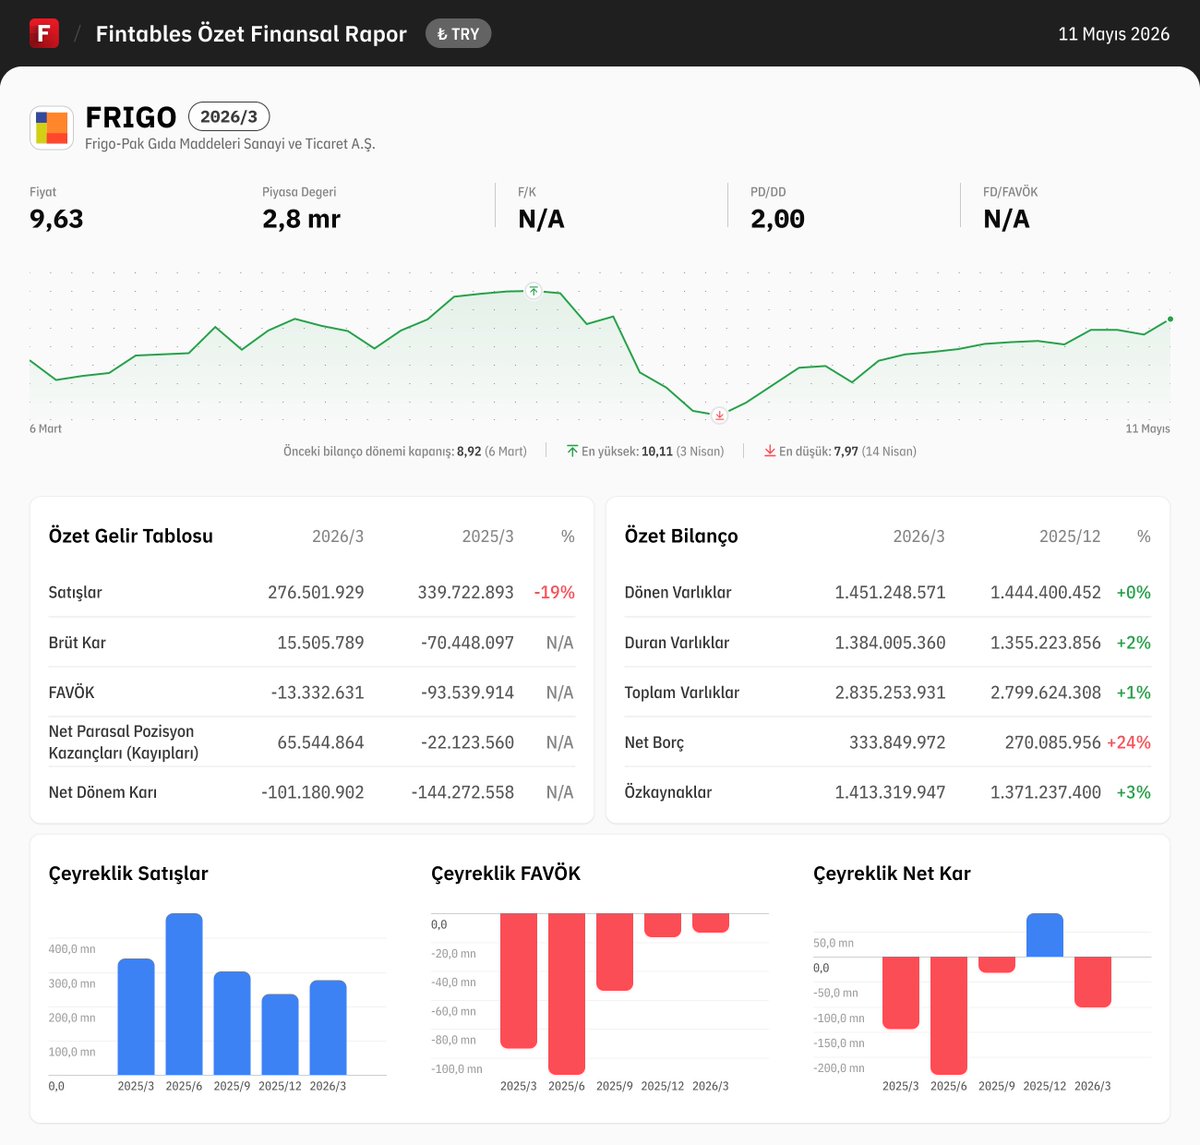Image resolution: width=1200 pixels, height=1145 pixels.
Task: Click the FD/FAVÖK value N/A
Action: (x=1006, y=219)
